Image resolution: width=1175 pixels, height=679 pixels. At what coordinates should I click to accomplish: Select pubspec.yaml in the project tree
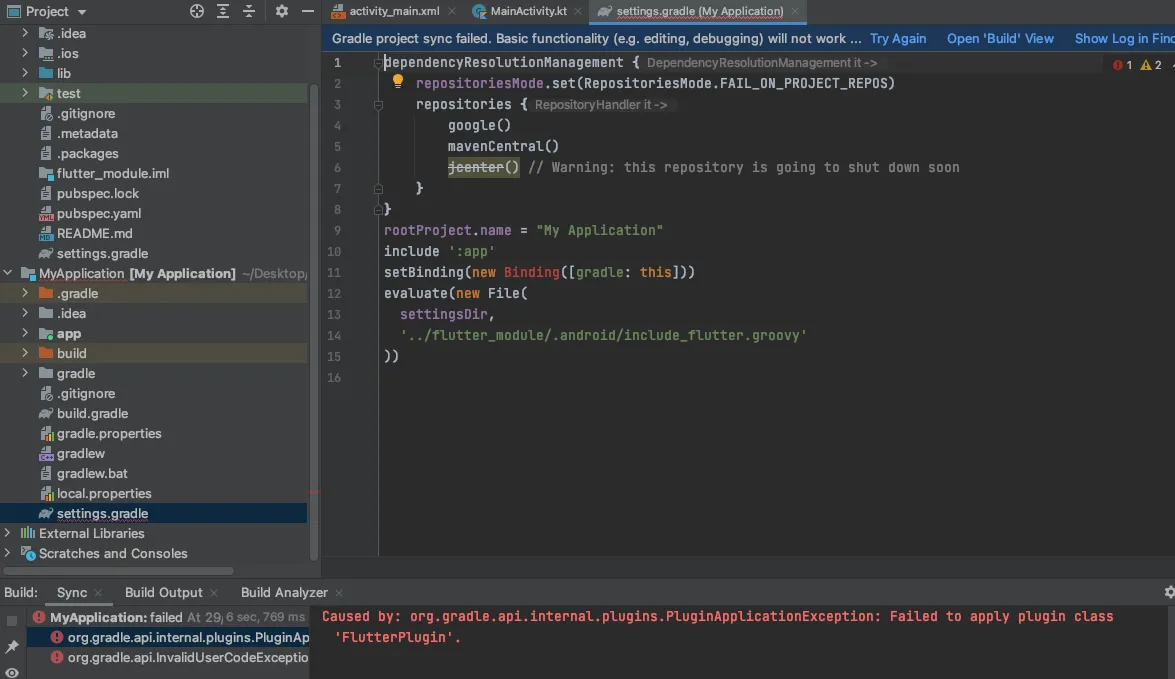[x=98, y=213]
